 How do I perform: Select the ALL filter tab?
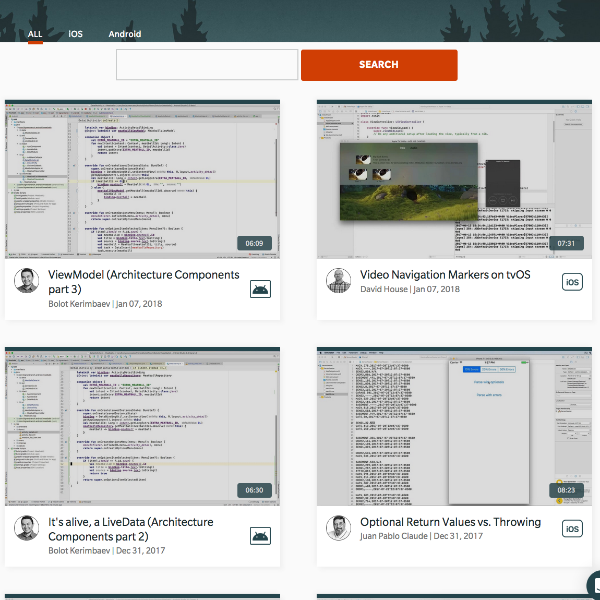35,34
